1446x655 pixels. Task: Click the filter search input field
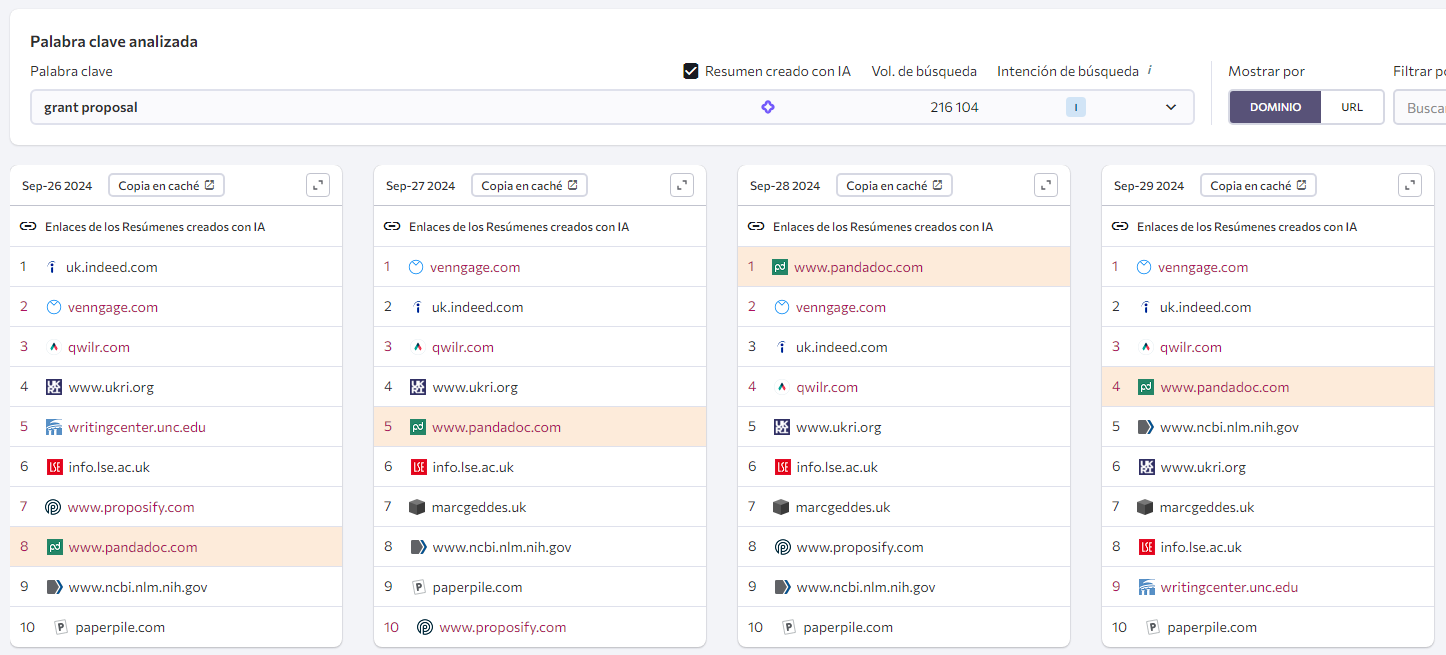tap(1420, 107)
